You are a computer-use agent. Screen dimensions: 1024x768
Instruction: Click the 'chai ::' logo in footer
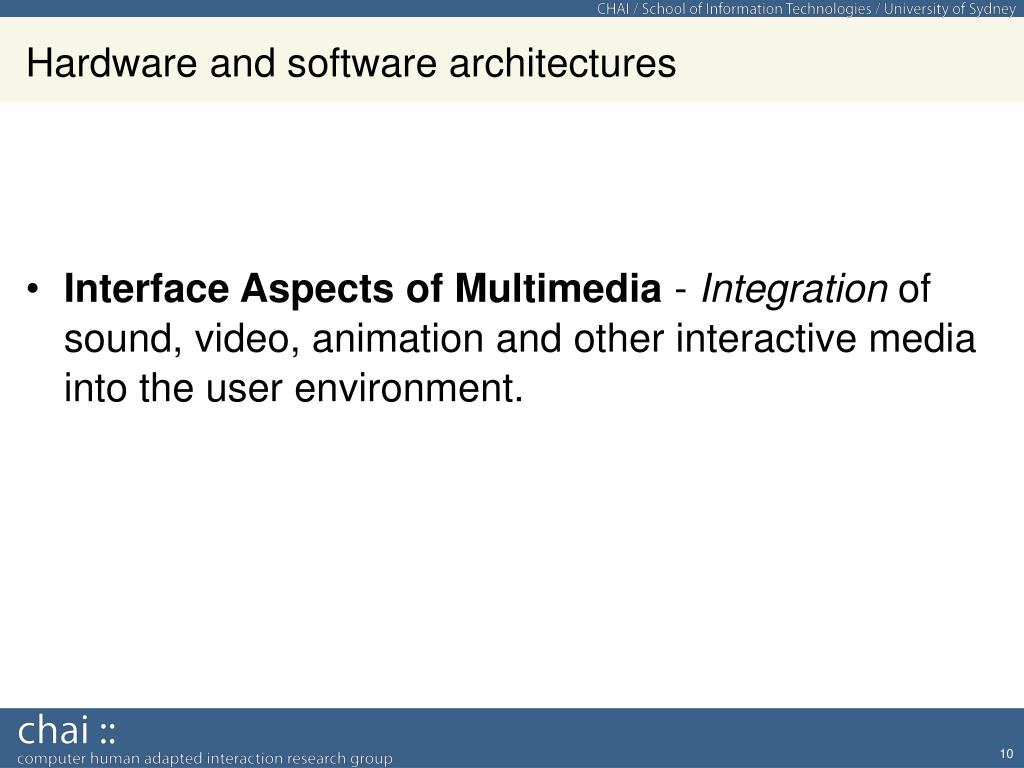pos(67,730)
